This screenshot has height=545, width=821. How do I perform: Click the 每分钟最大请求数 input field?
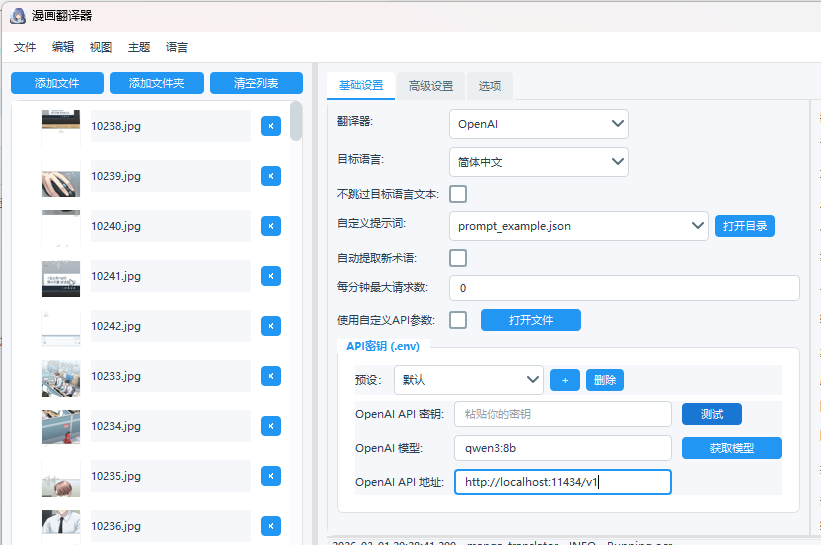[624, 288]
